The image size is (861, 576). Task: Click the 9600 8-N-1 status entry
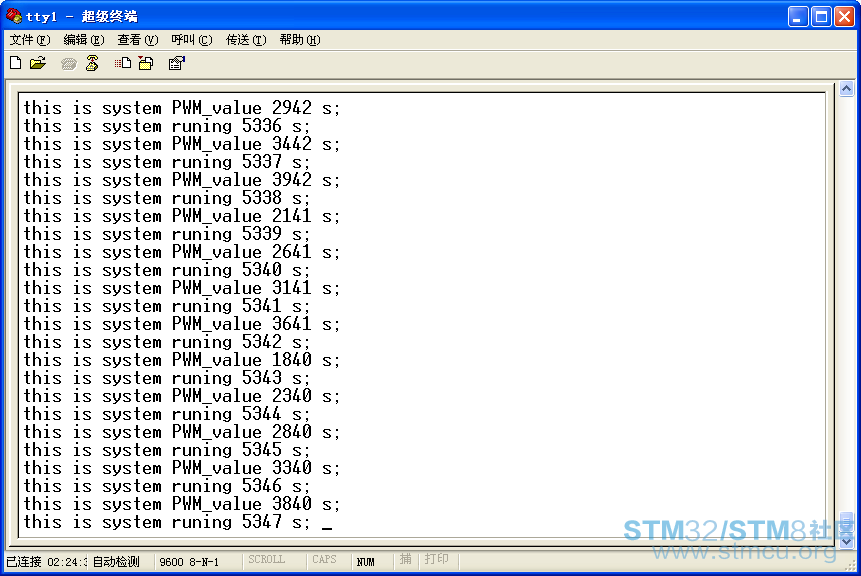click(x=189, y=562)
